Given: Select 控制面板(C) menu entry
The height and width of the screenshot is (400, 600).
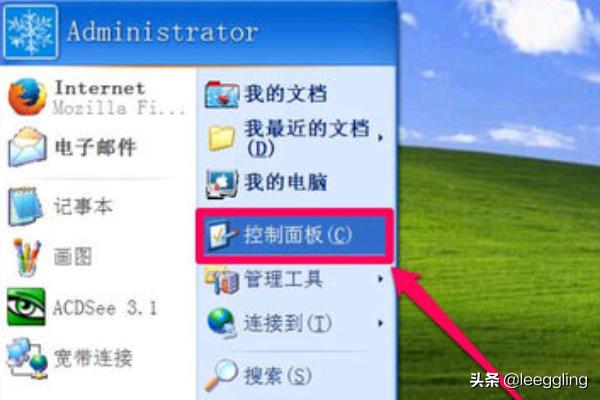Looking at the screenshot, I should pyautogui.click(x=295, y=236).
